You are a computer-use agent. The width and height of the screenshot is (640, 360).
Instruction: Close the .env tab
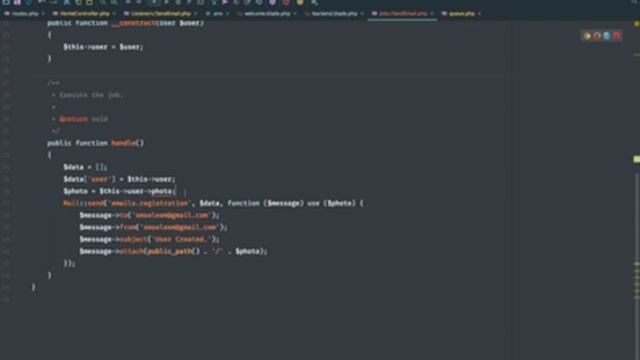click(x=227, y=13)
